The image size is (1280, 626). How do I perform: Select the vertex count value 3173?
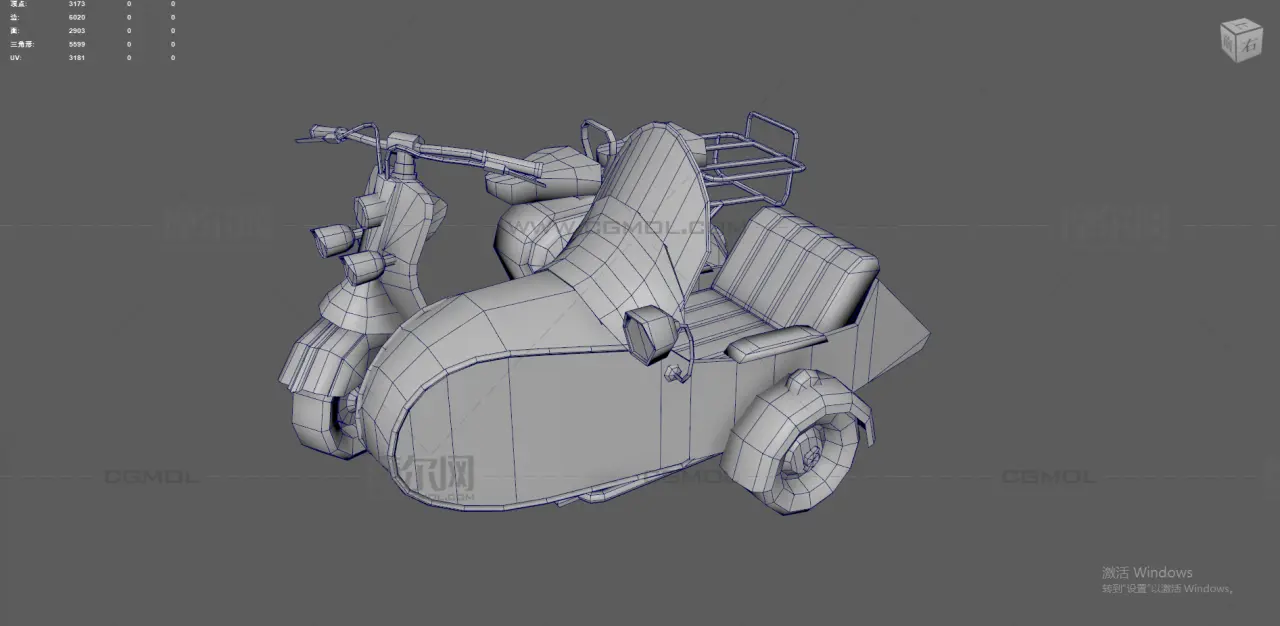tap(76, 4)
